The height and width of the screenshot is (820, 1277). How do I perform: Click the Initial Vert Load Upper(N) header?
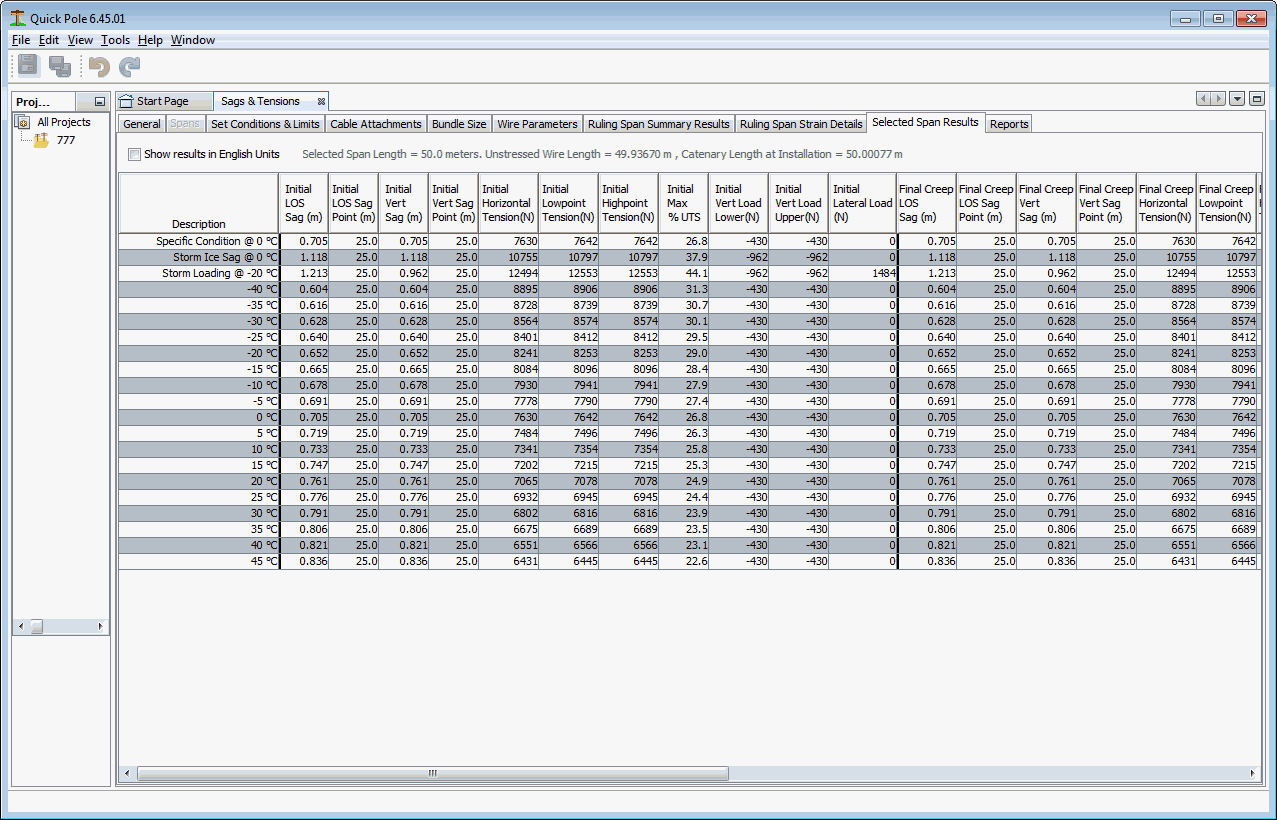click(x=799, y=204)
